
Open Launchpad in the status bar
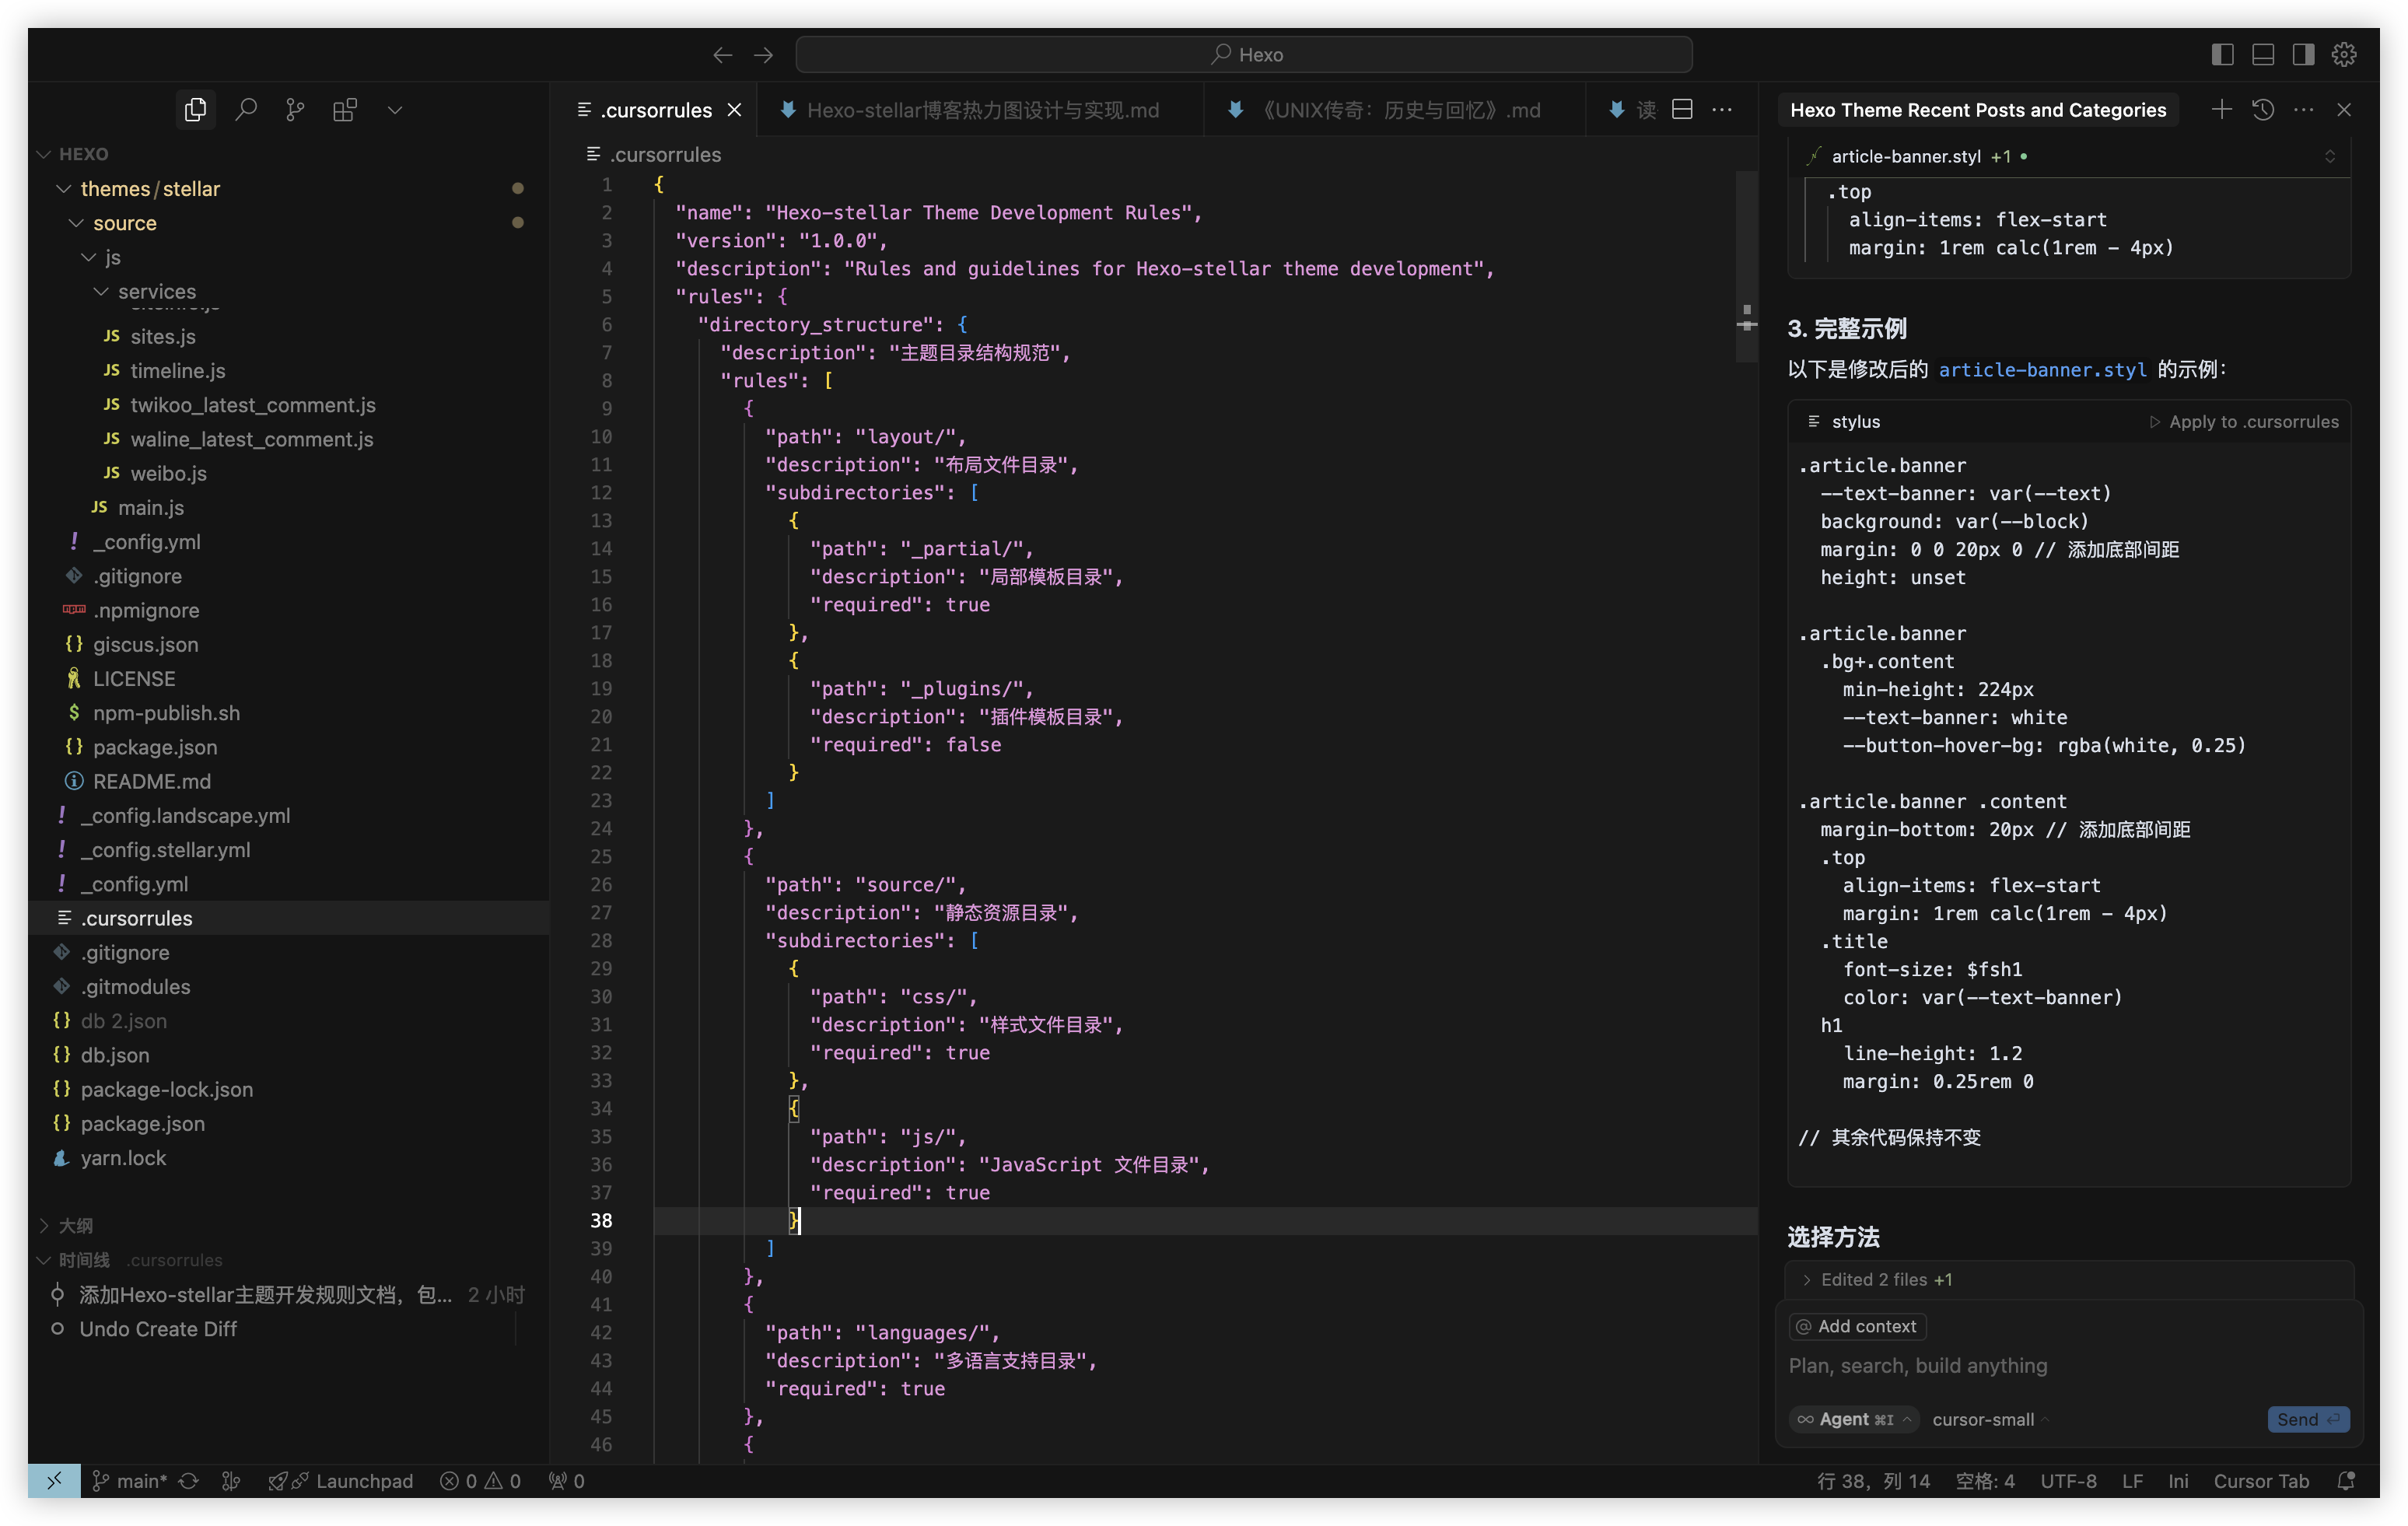point(341,1481)
